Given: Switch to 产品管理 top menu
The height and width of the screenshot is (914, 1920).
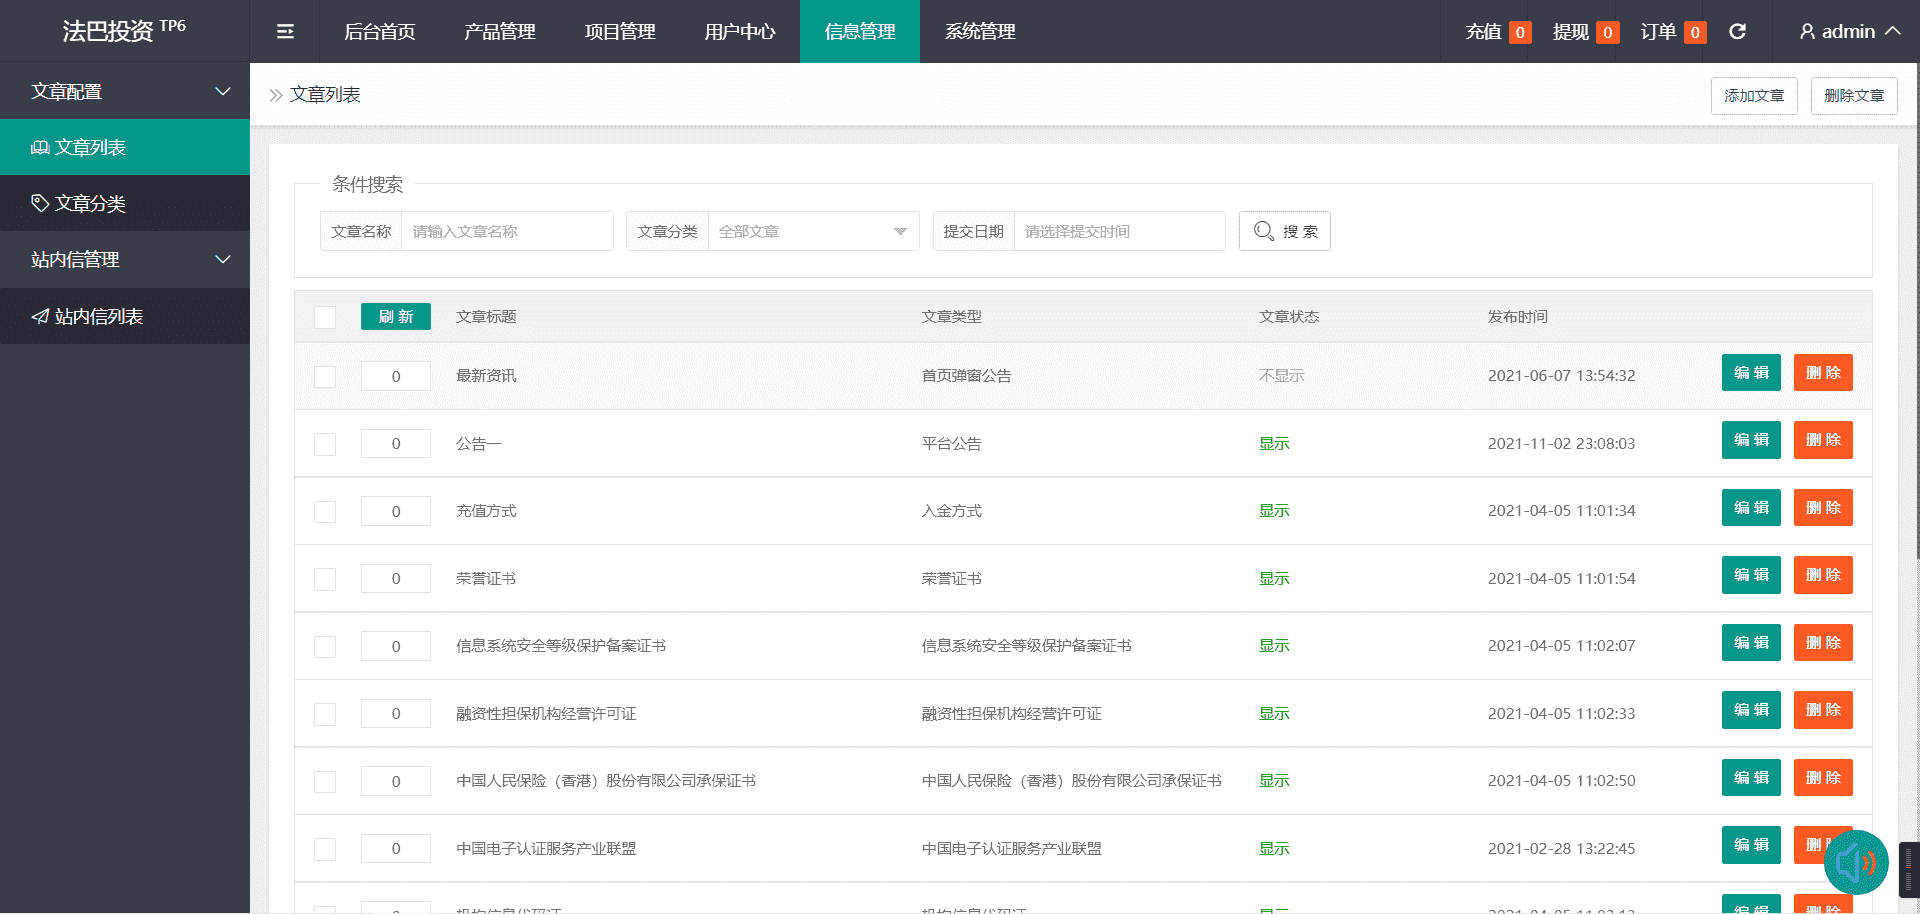Looking at the screenshot, I should (x=500, y=32).
